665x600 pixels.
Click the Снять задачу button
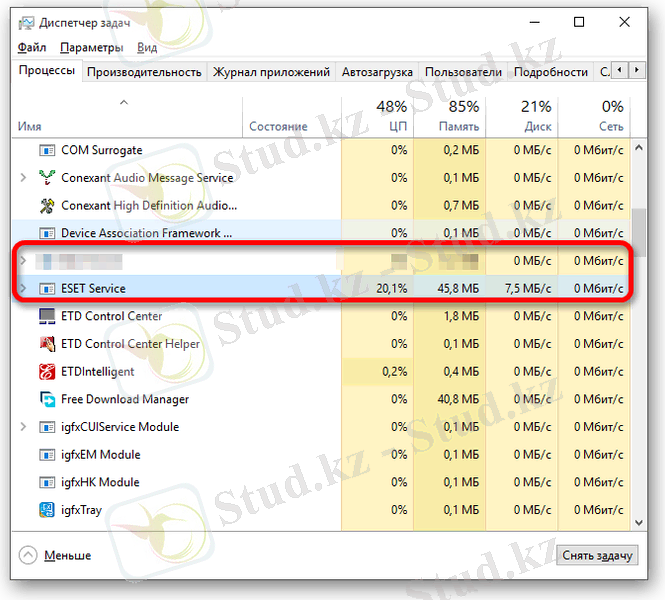coord(597,555)
